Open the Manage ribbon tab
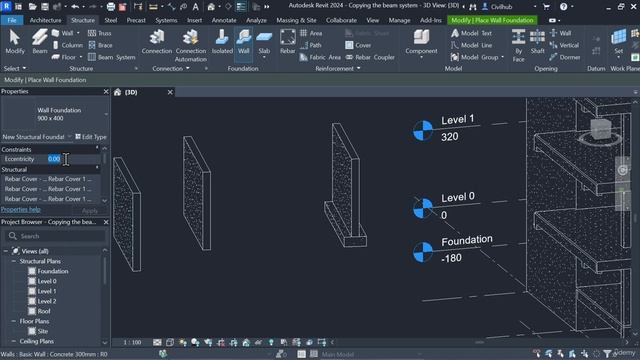Viewport: 640px width, 360px height. coord(399,20)
